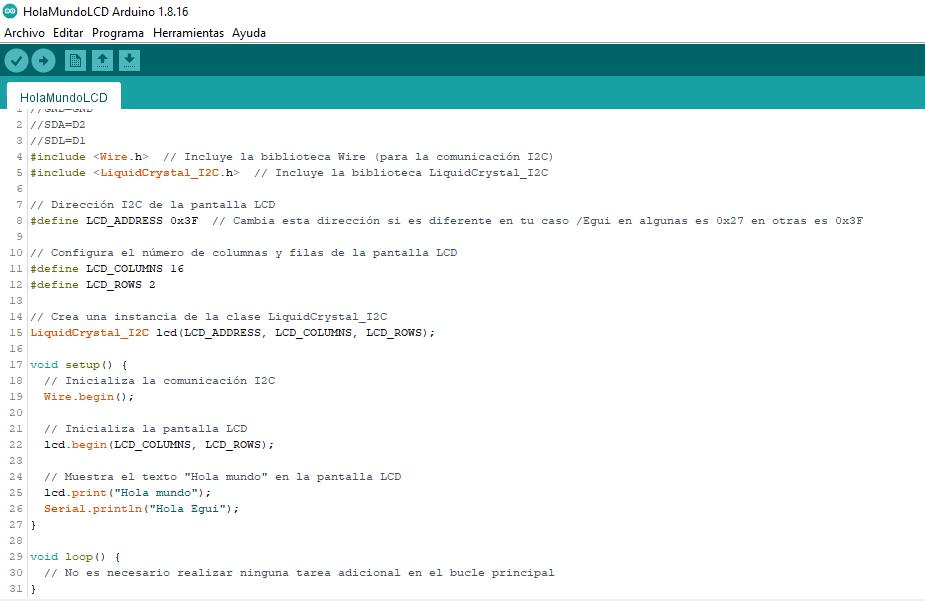Image resolution: width=925 pixels, height=601 pixels.
Task: Open the Archivo menu
Action: 24,33
